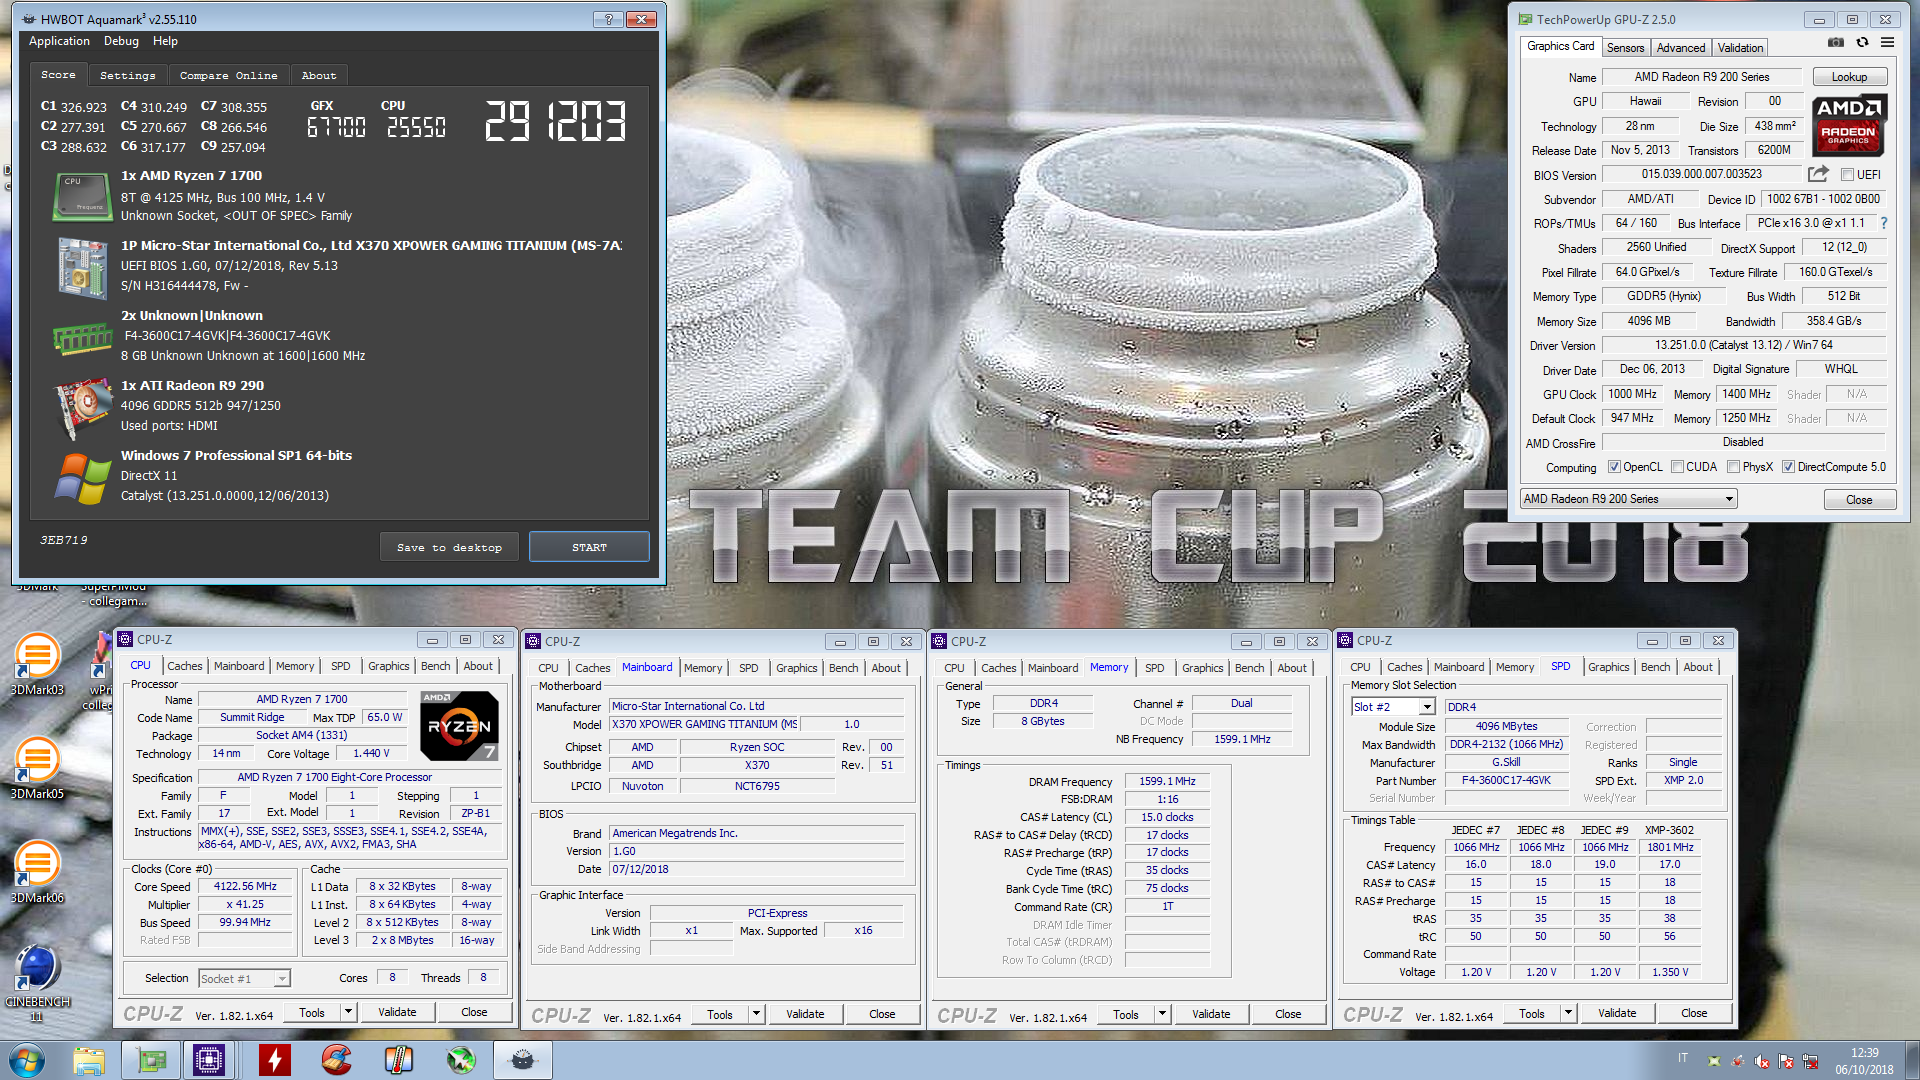Click the RAM stick icon in Aquamark
The width and height of the screenshot is (1920, 1080).
tap(82, 339)
